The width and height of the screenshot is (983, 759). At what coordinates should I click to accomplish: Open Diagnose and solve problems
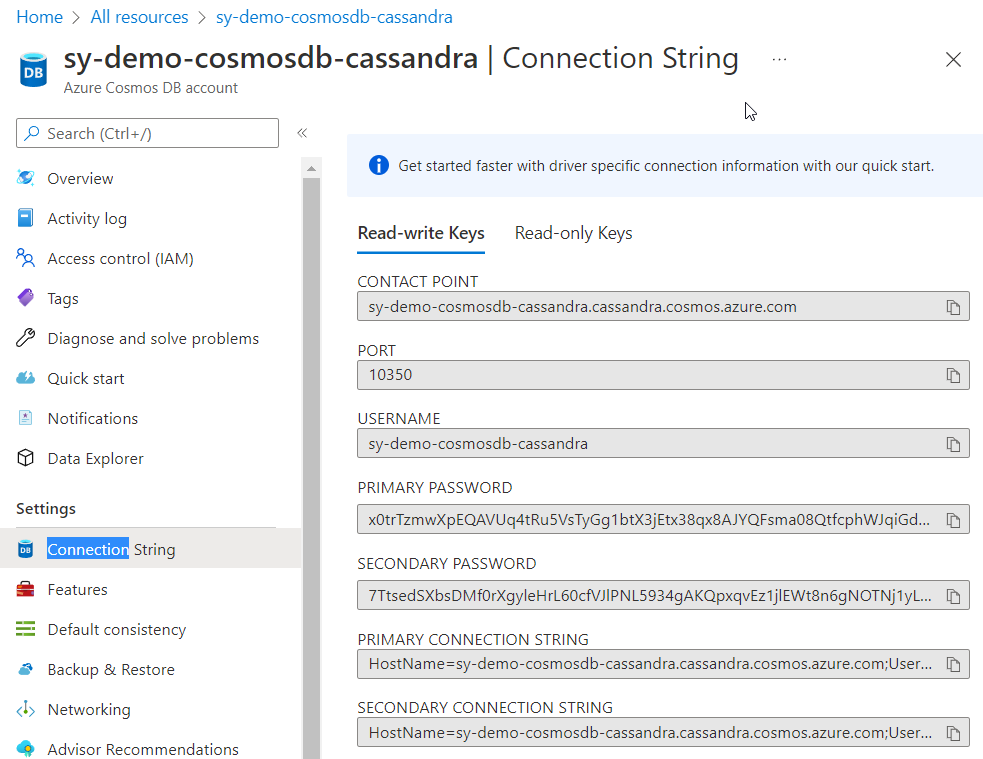point(153,338)
